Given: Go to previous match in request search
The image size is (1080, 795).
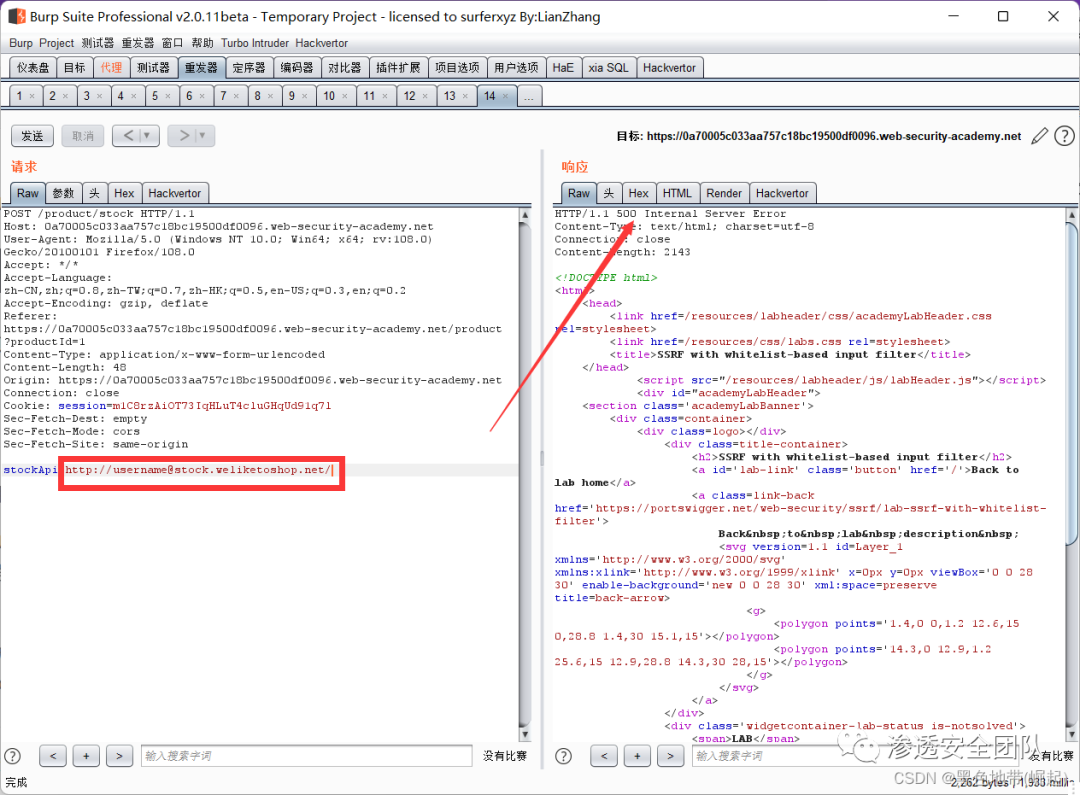Looking at the screenshot, I should point(53,756).
